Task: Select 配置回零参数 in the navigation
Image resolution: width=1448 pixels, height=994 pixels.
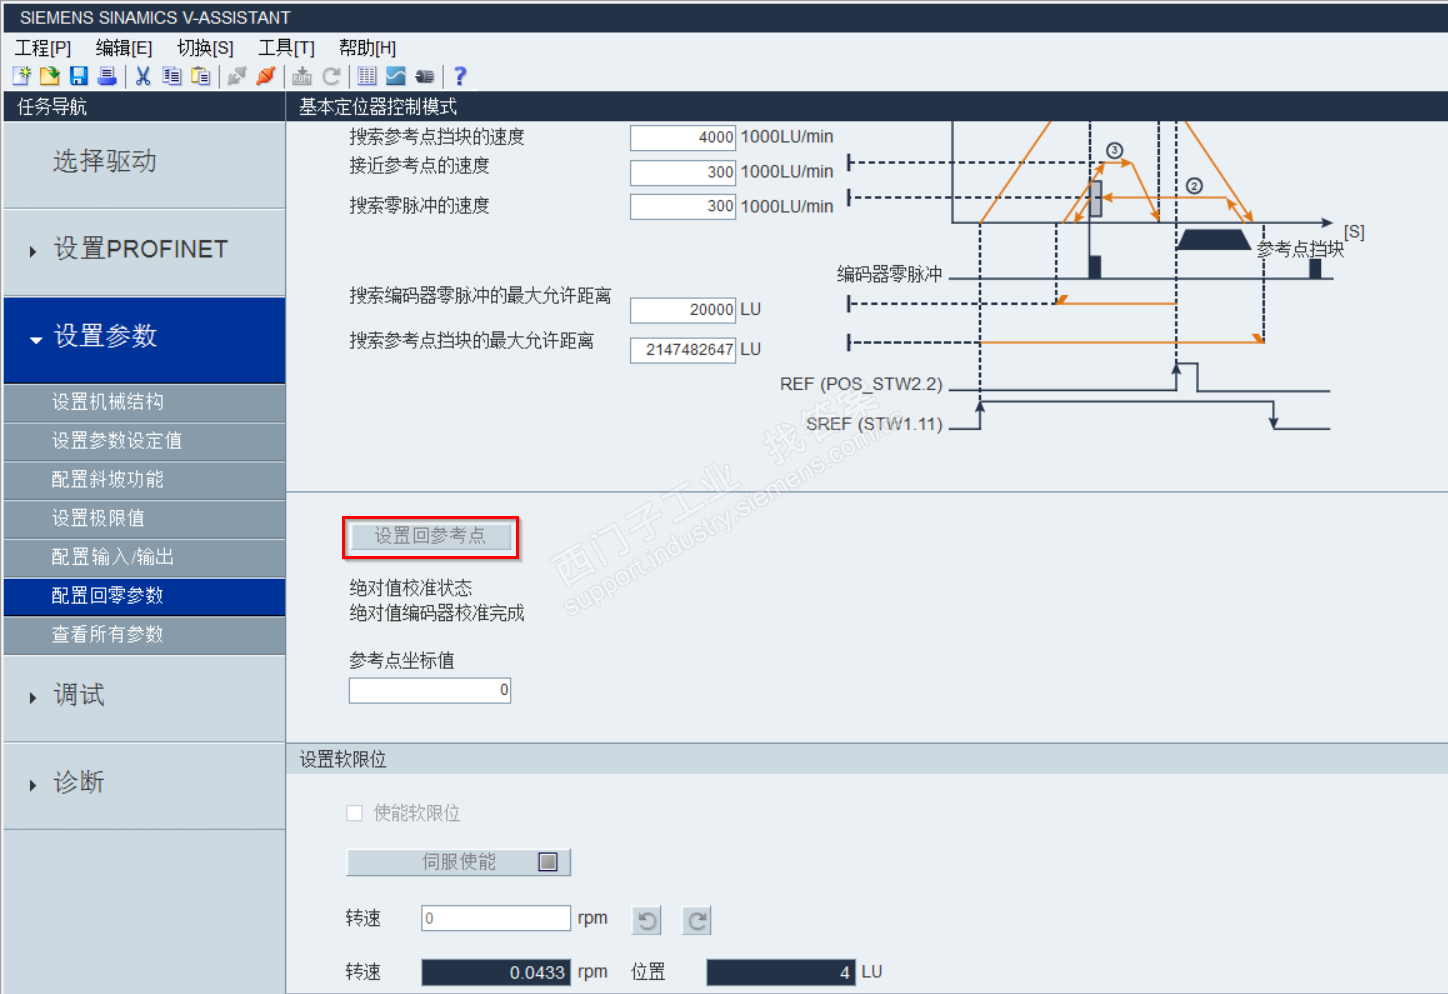Action: pyautogui.click(x=144, y=596)
